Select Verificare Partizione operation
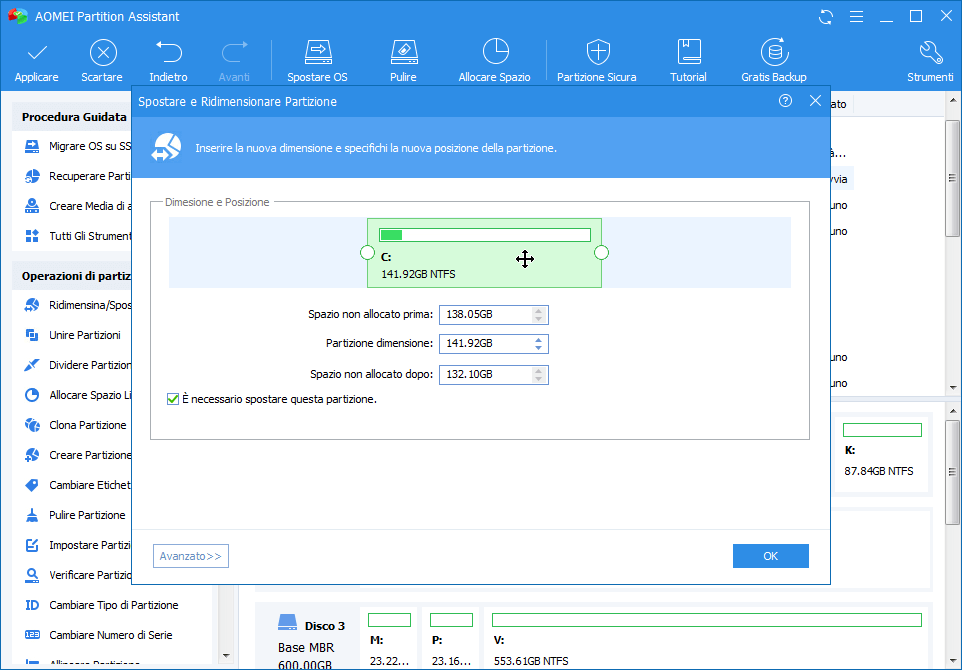The height and width of the screenshot is (670, 962). click(77, 576)
